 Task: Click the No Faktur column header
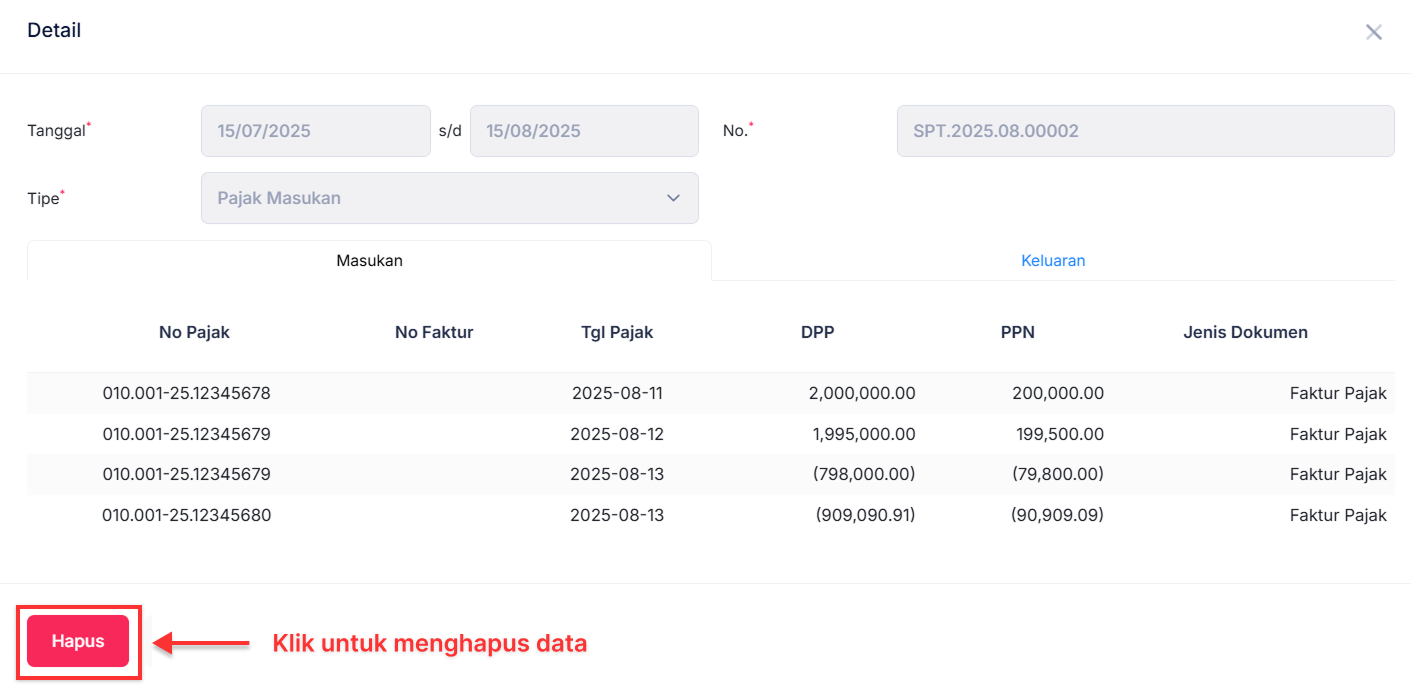[x=433, y=331]
